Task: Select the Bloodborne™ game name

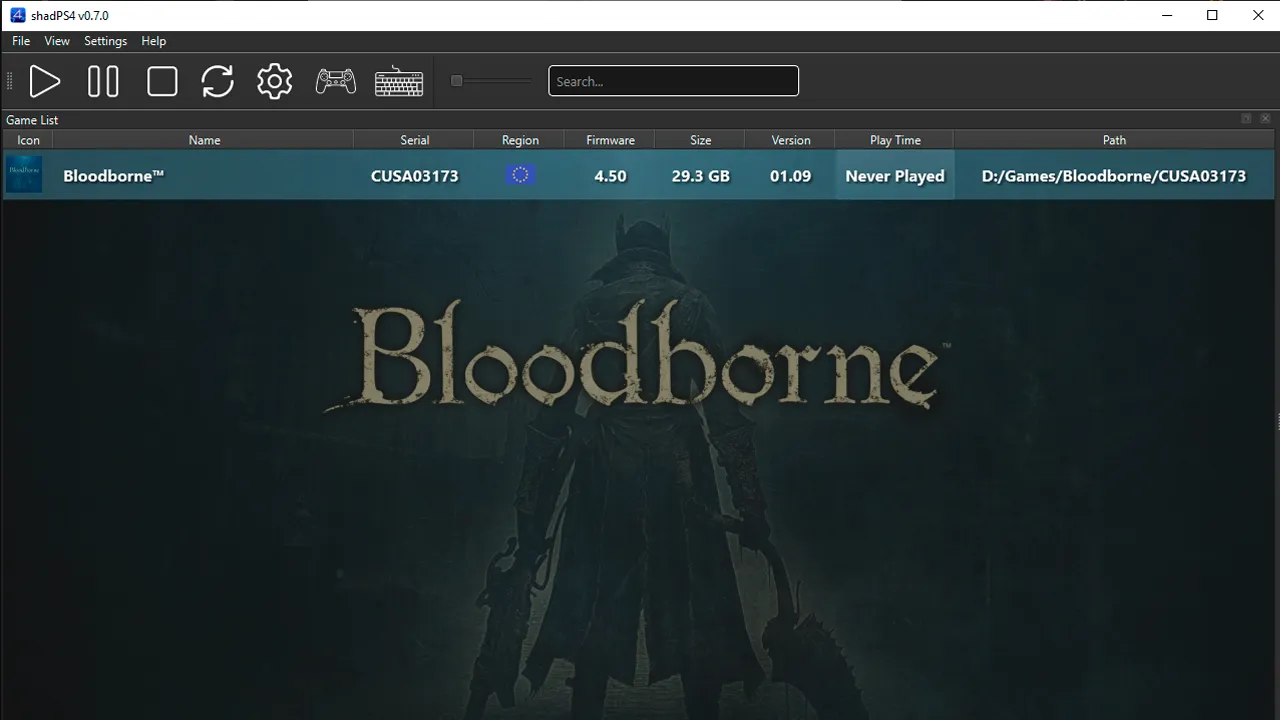Action: (113, 176)
